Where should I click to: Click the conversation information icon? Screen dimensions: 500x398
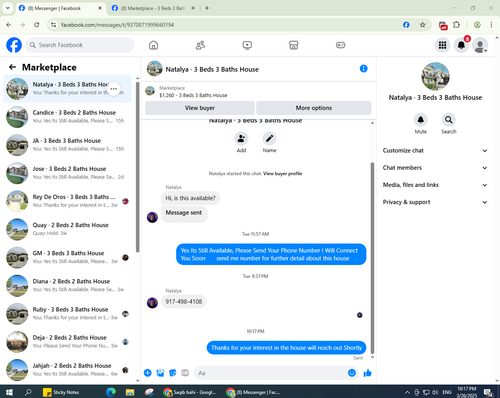click(x=363, y=69)
